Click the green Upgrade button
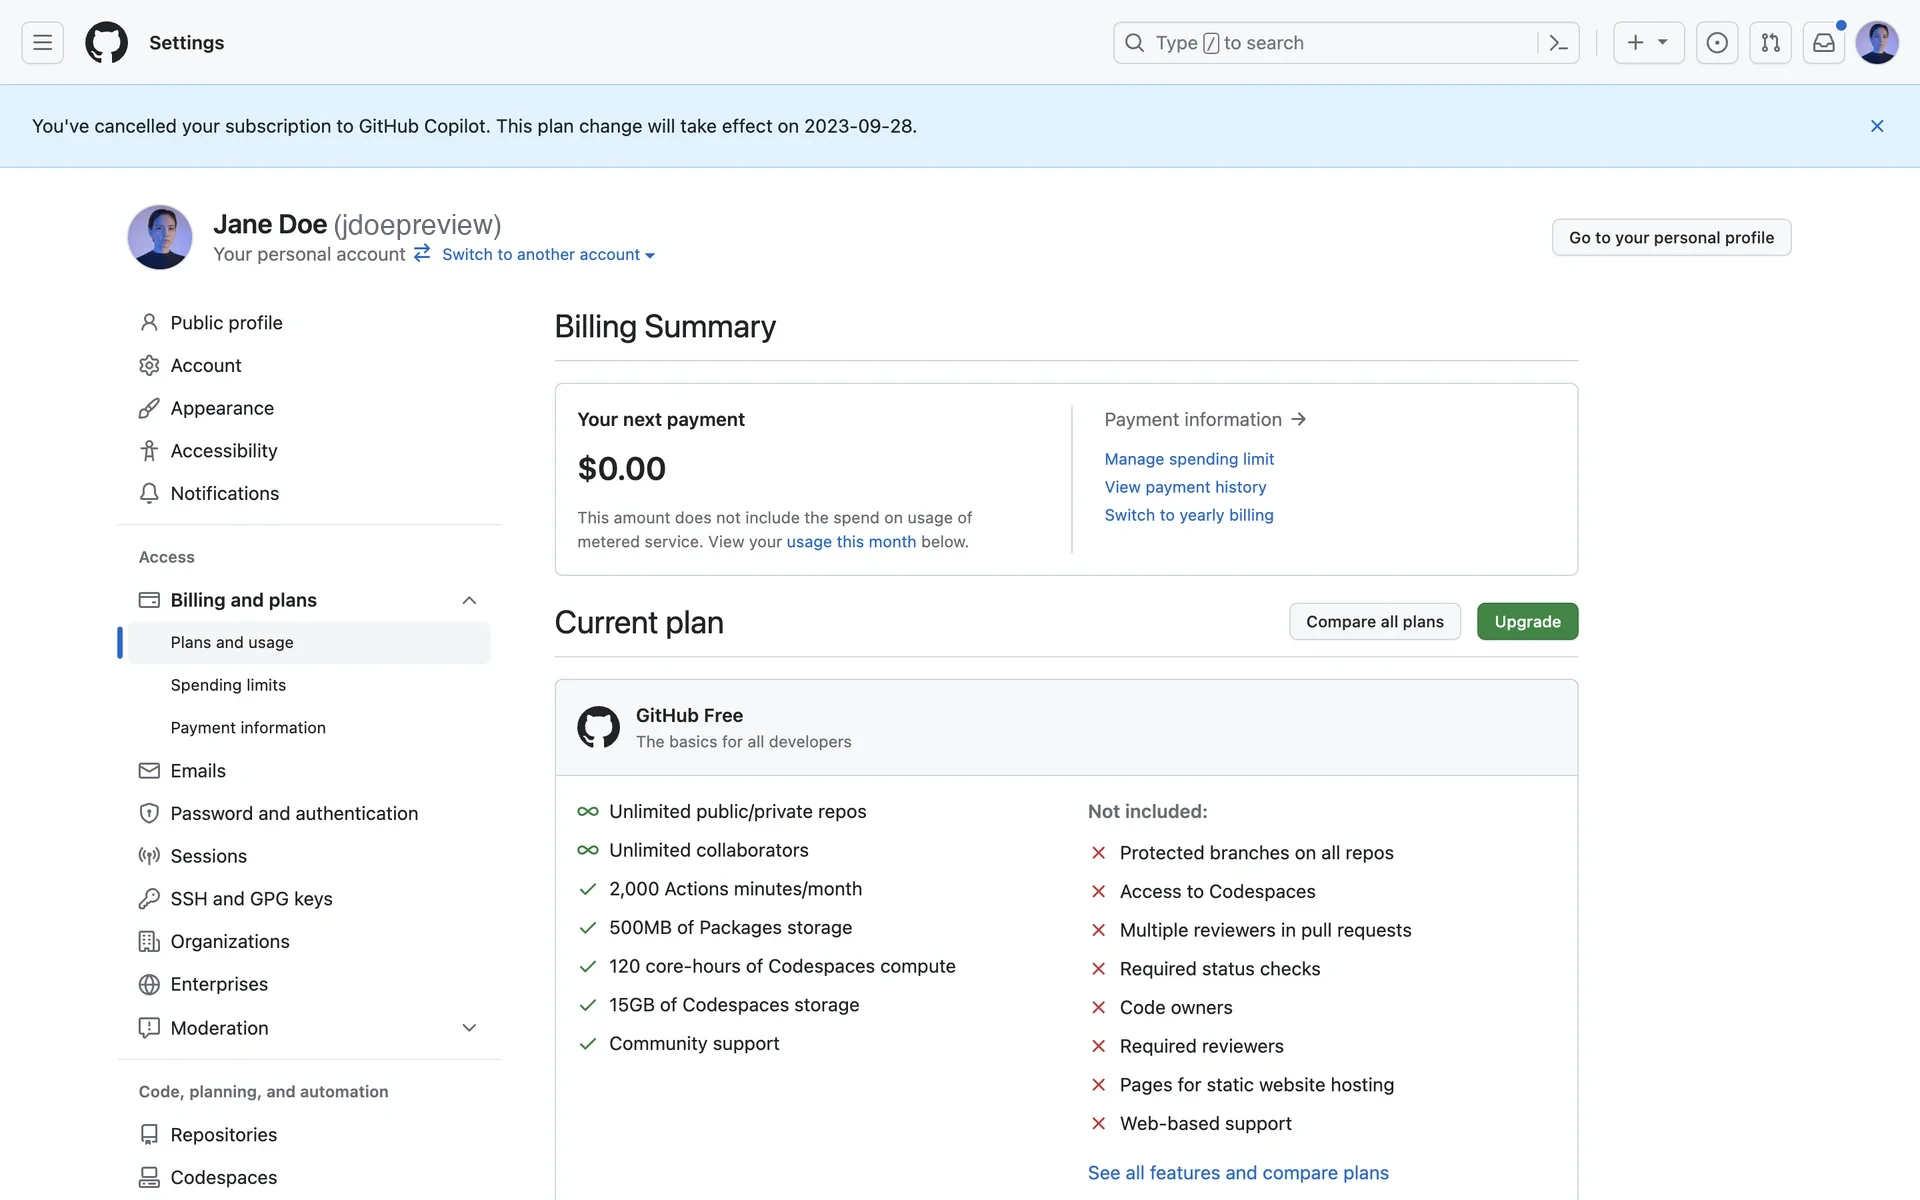This screenshot has width=1920, height=1200. pos(1527,622)
